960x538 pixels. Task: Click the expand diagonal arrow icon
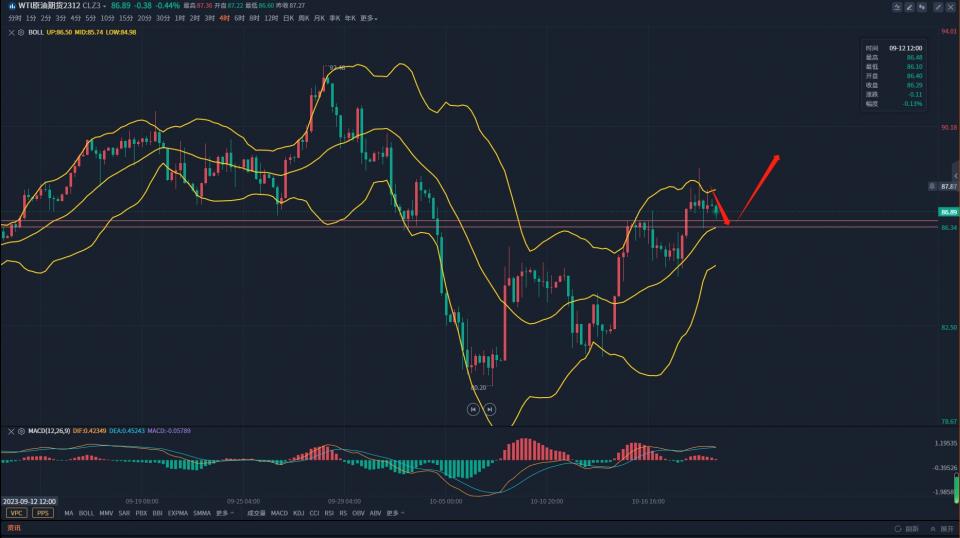click(938, 7)
